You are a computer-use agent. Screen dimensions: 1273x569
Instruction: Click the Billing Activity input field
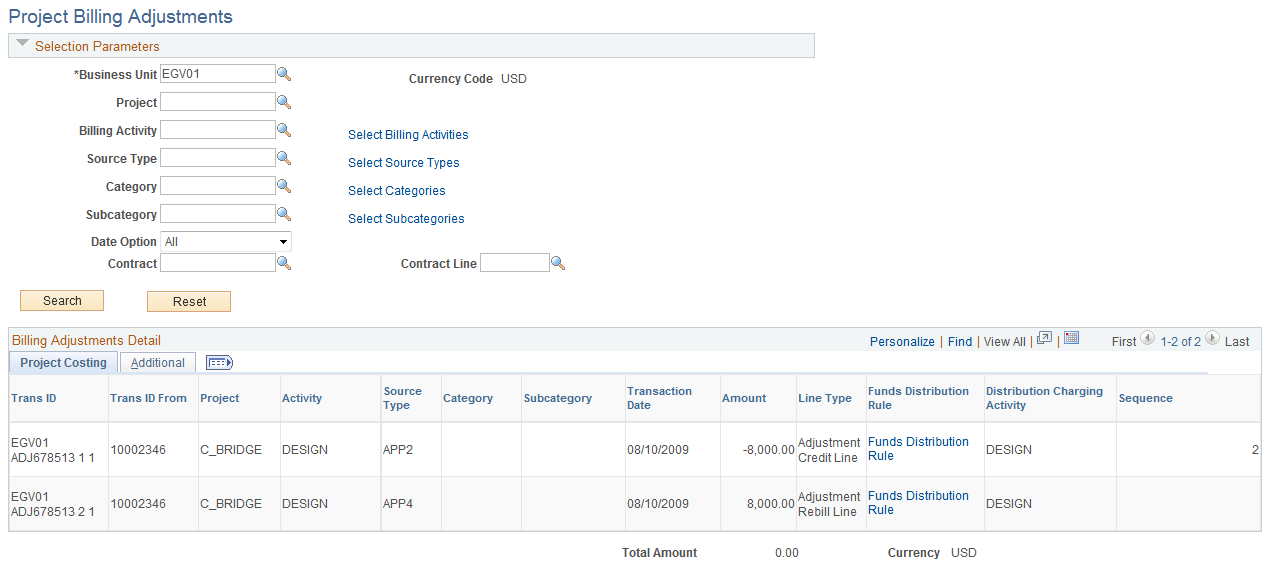pos(217,130)
